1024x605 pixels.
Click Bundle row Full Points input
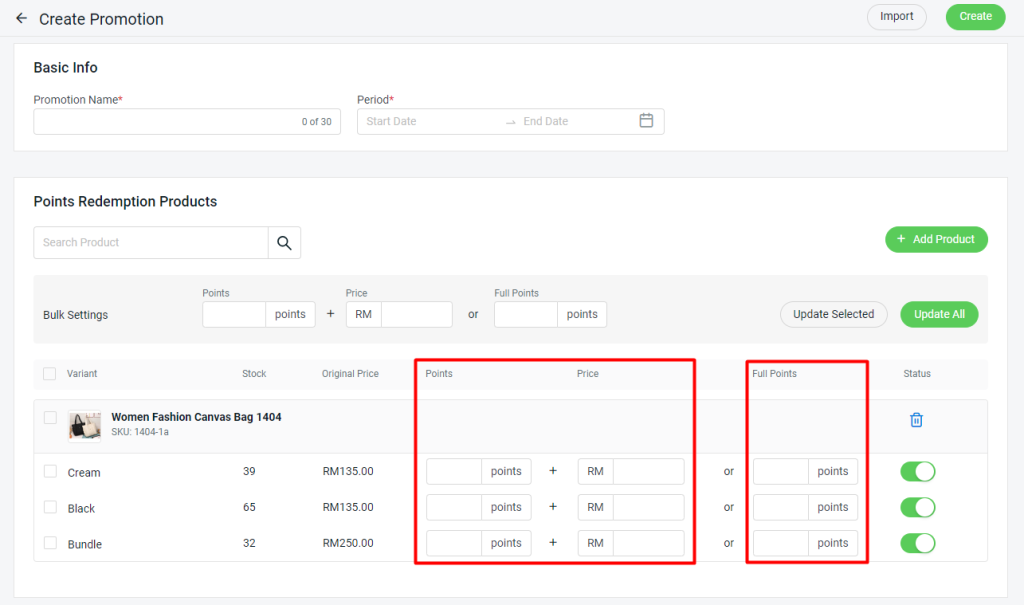click(781, 543)
